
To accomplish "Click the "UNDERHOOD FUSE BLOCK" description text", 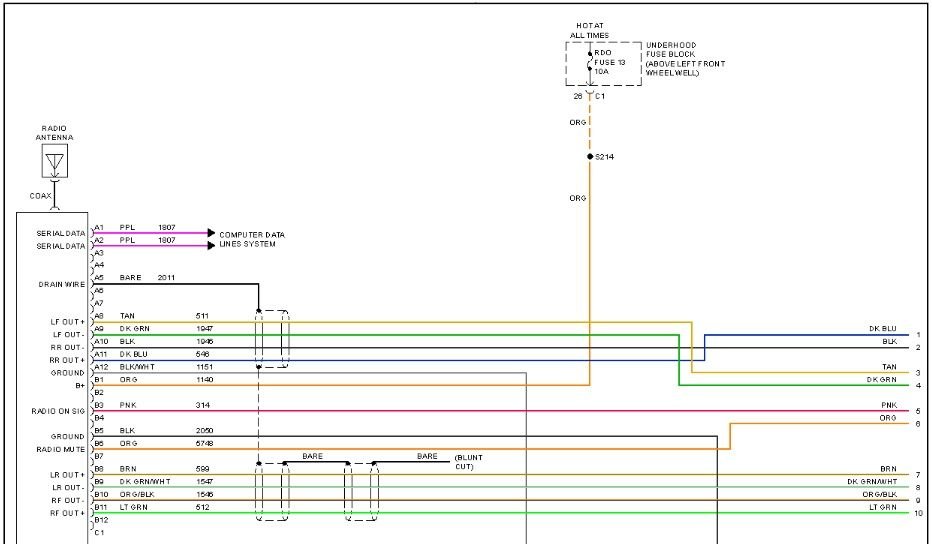I will 685,59.
